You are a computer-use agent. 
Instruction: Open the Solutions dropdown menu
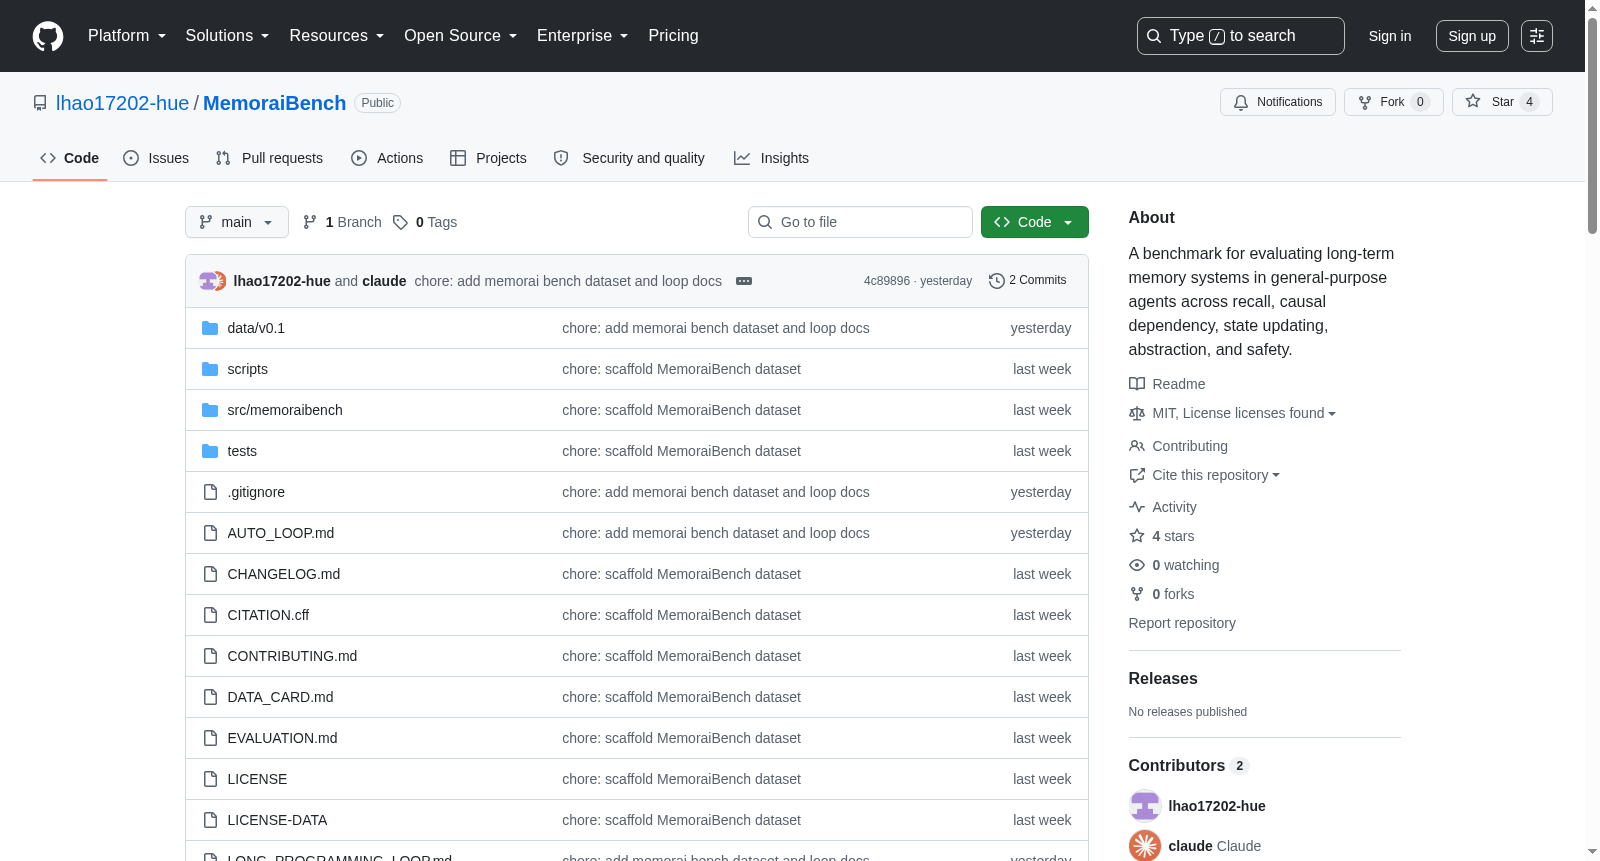[x=227, y=36]
